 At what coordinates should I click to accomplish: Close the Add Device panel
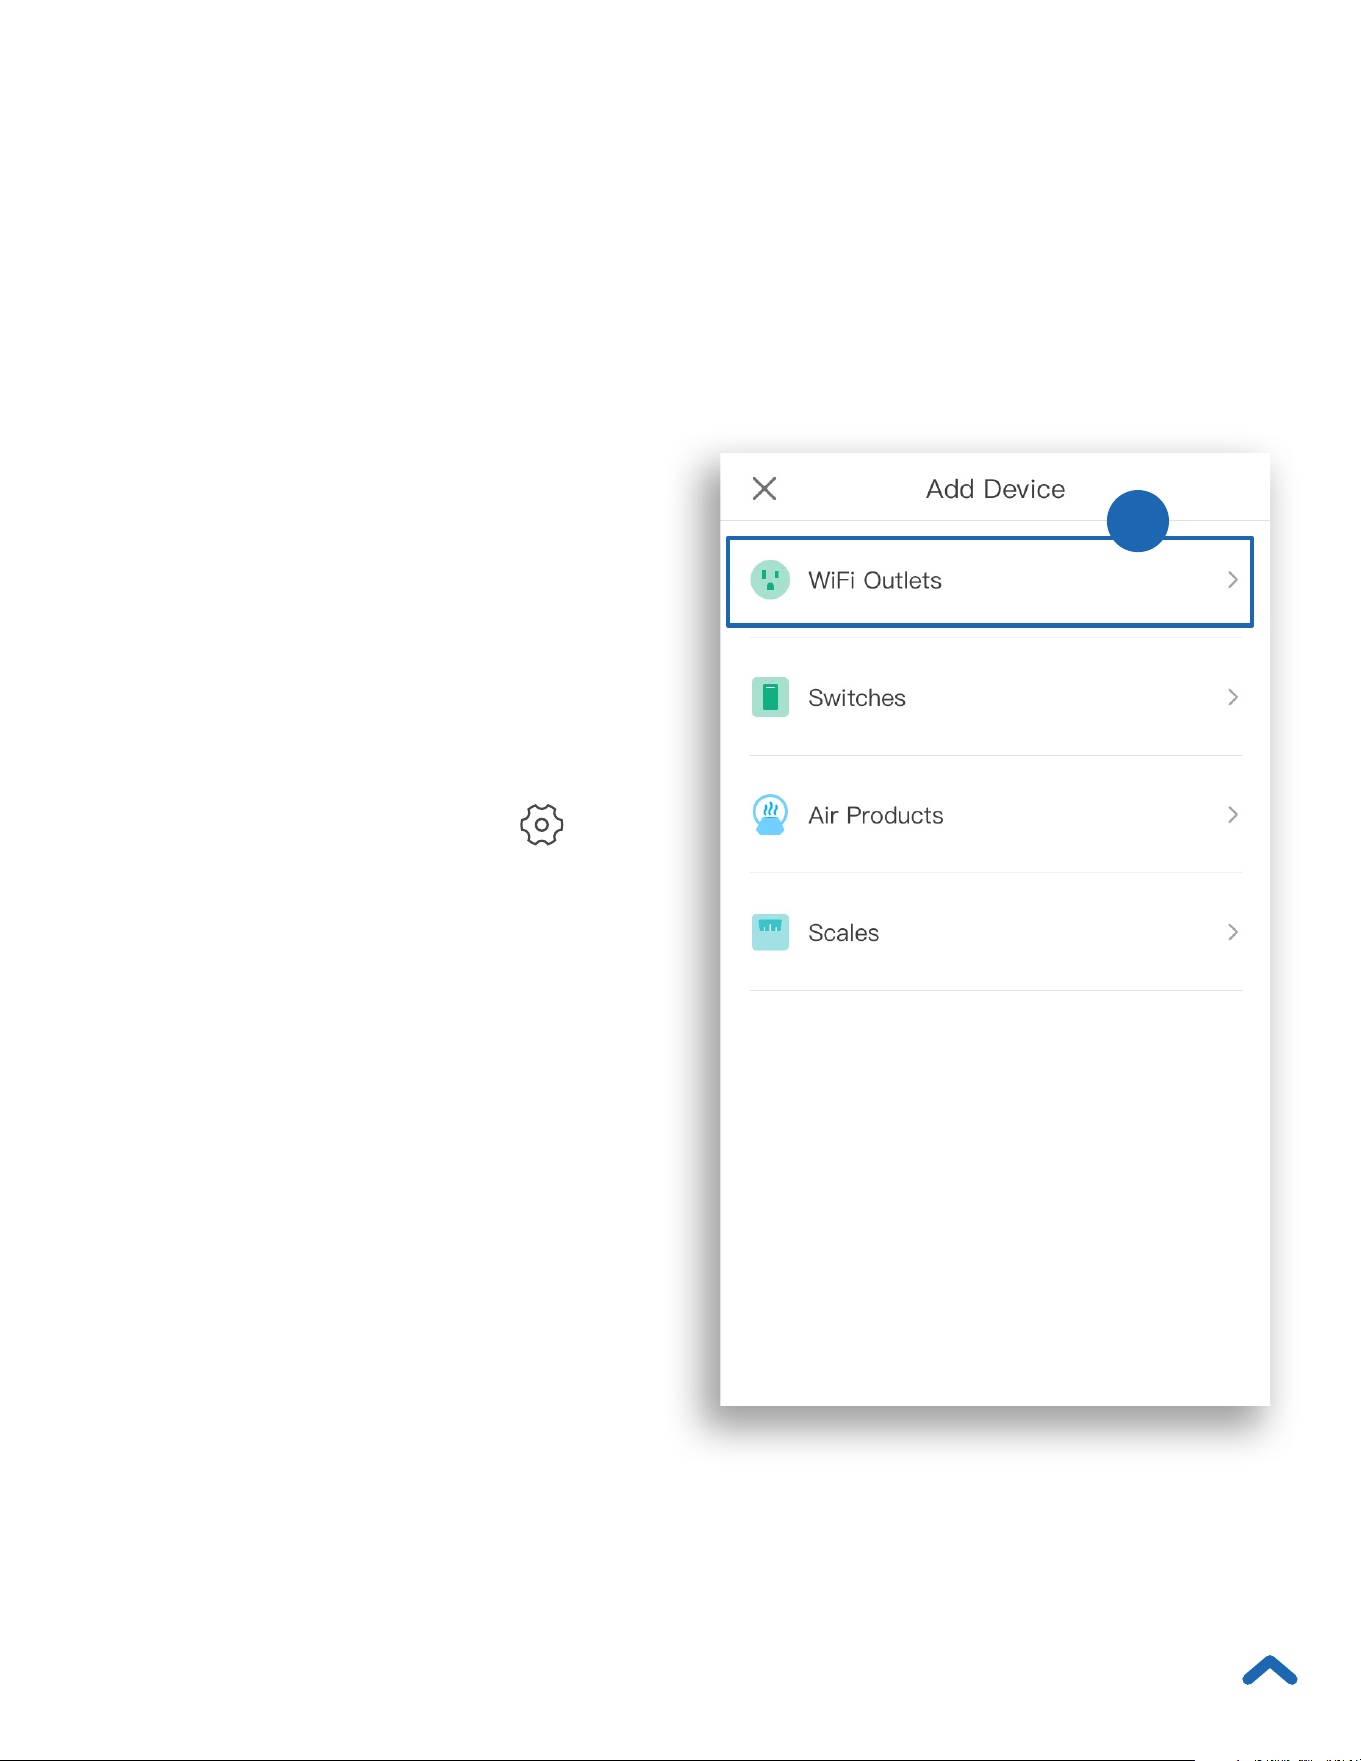point(764,488)
